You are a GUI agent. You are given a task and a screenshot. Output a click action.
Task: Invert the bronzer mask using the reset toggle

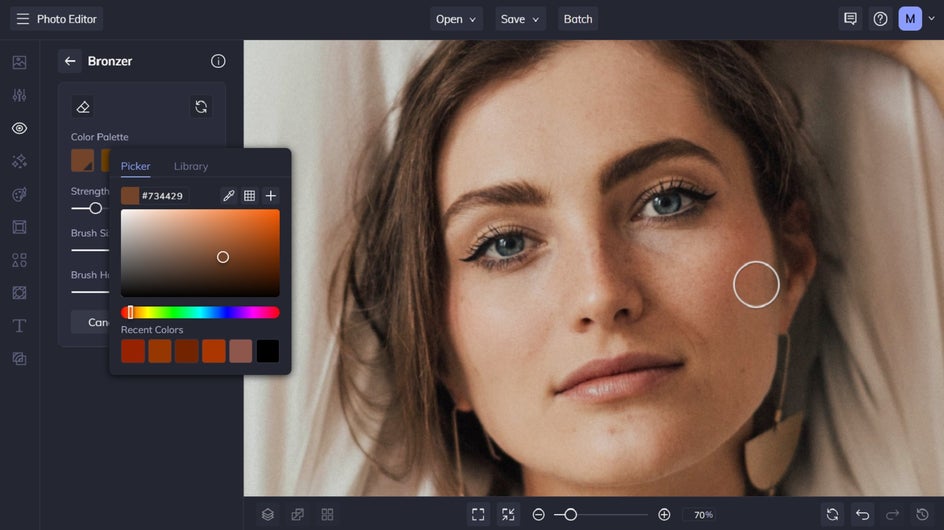click(201, 107)
